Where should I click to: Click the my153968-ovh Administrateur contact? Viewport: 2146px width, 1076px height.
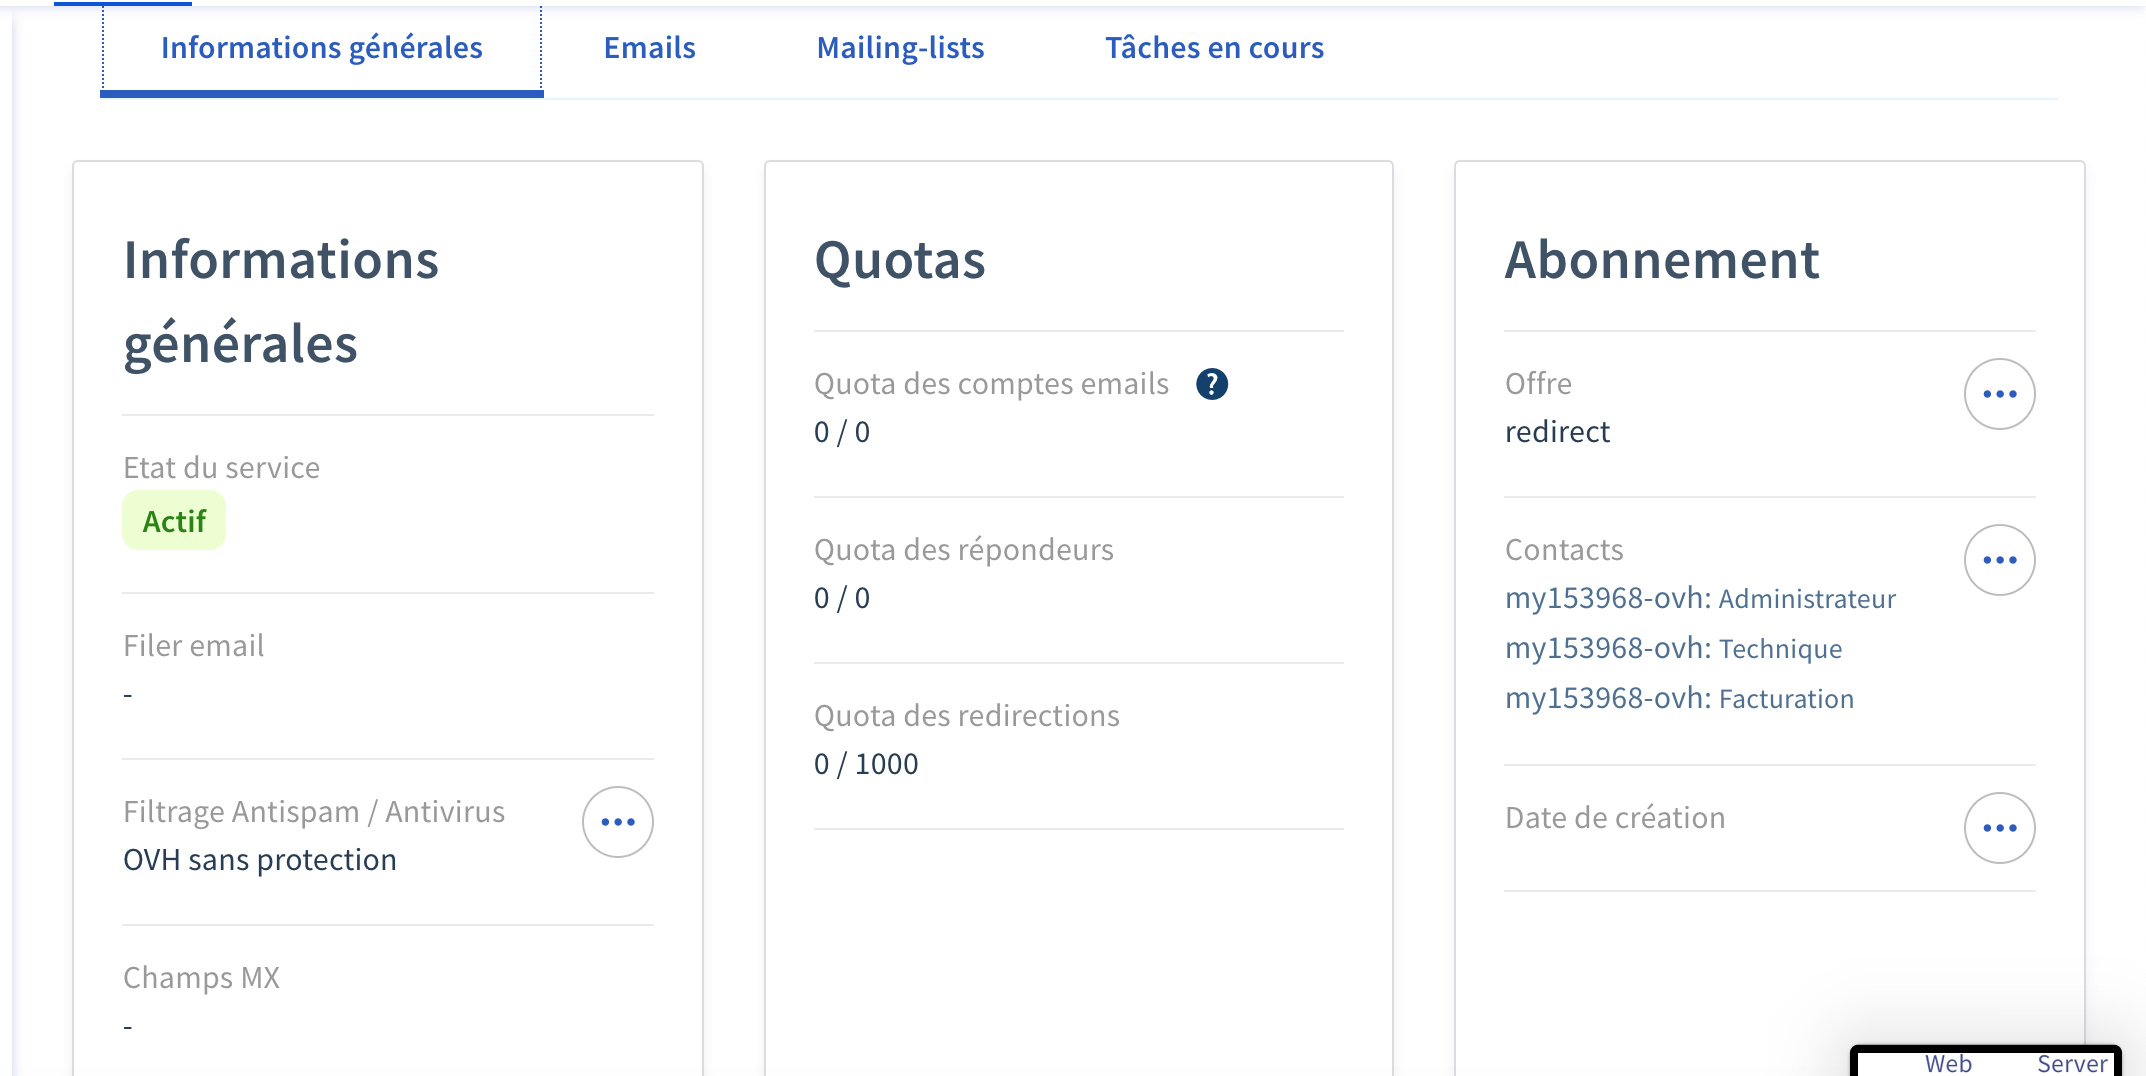point(1700,598)
